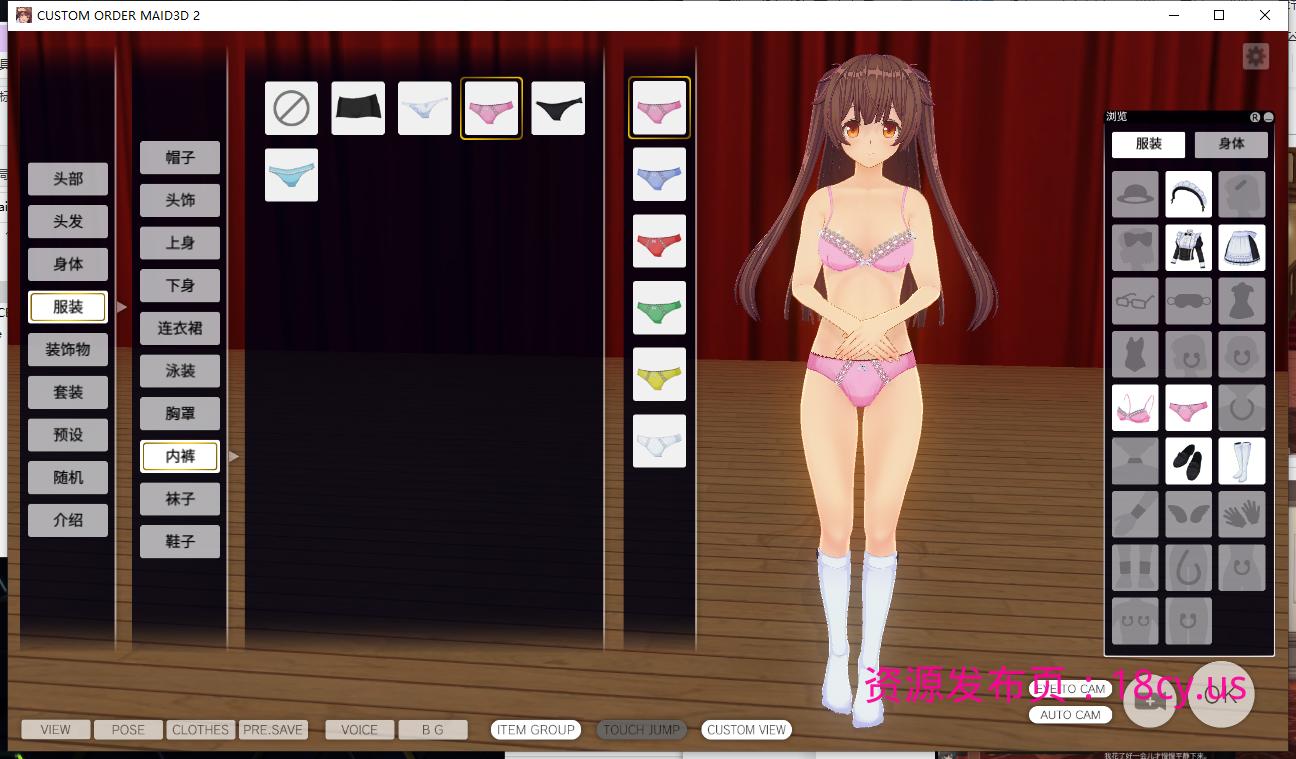Select 上身 subcategory

pyautogui.click(x=180, y=243)
